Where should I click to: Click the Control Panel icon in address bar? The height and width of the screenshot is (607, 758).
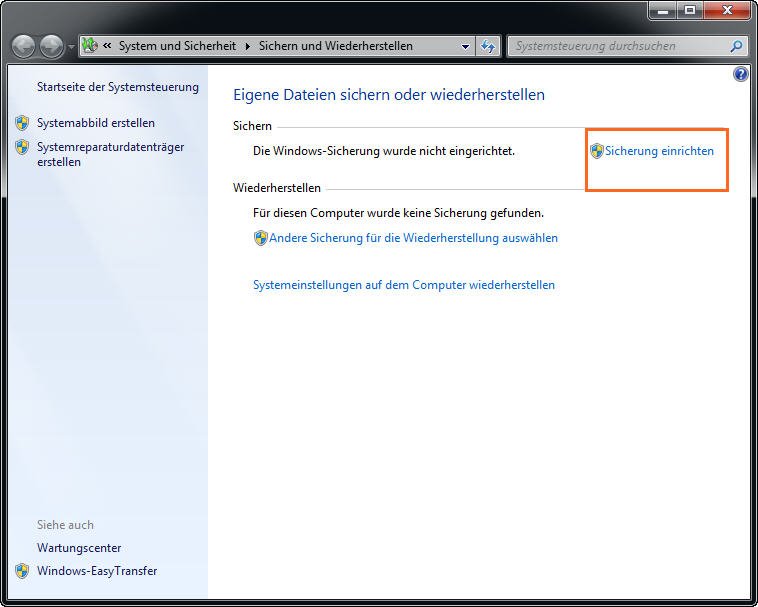point(90,46)
